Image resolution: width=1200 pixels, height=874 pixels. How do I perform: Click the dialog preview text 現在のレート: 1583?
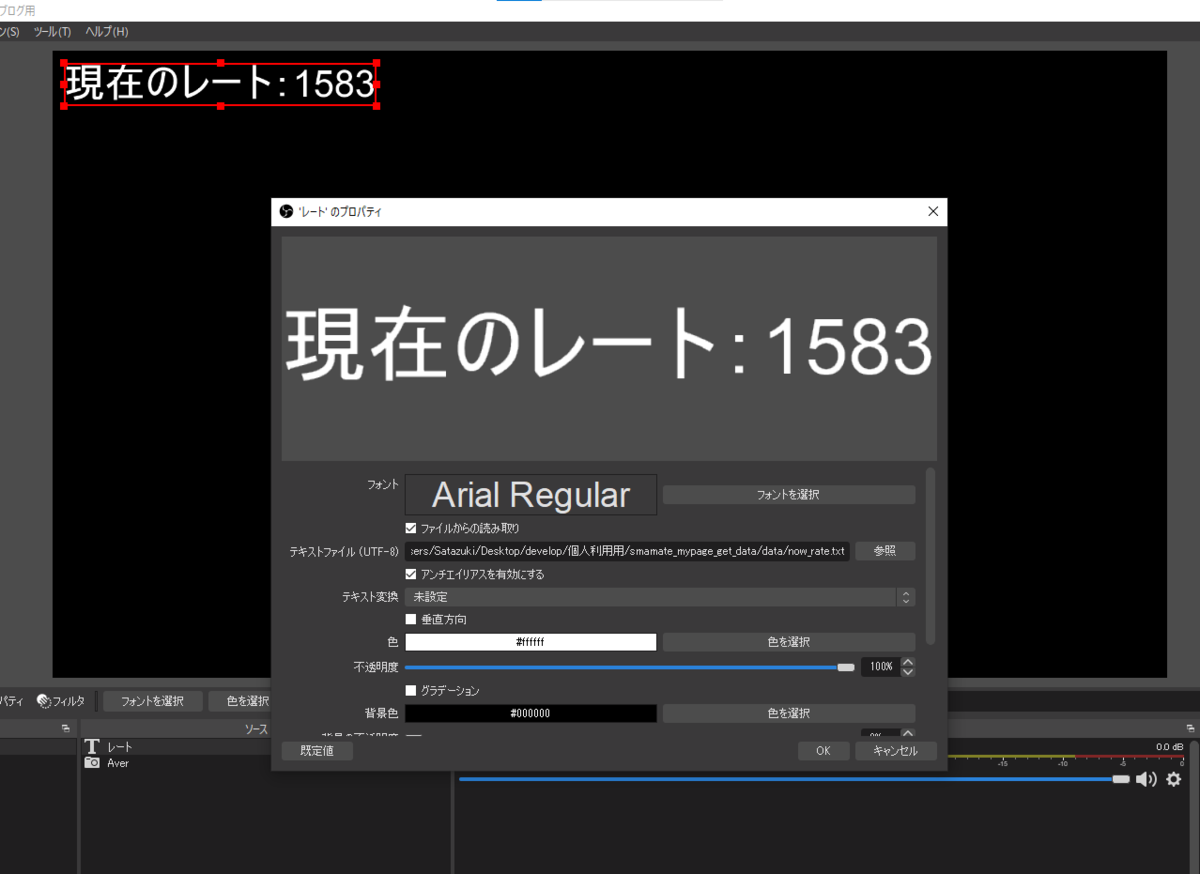(x=609, y=344)
